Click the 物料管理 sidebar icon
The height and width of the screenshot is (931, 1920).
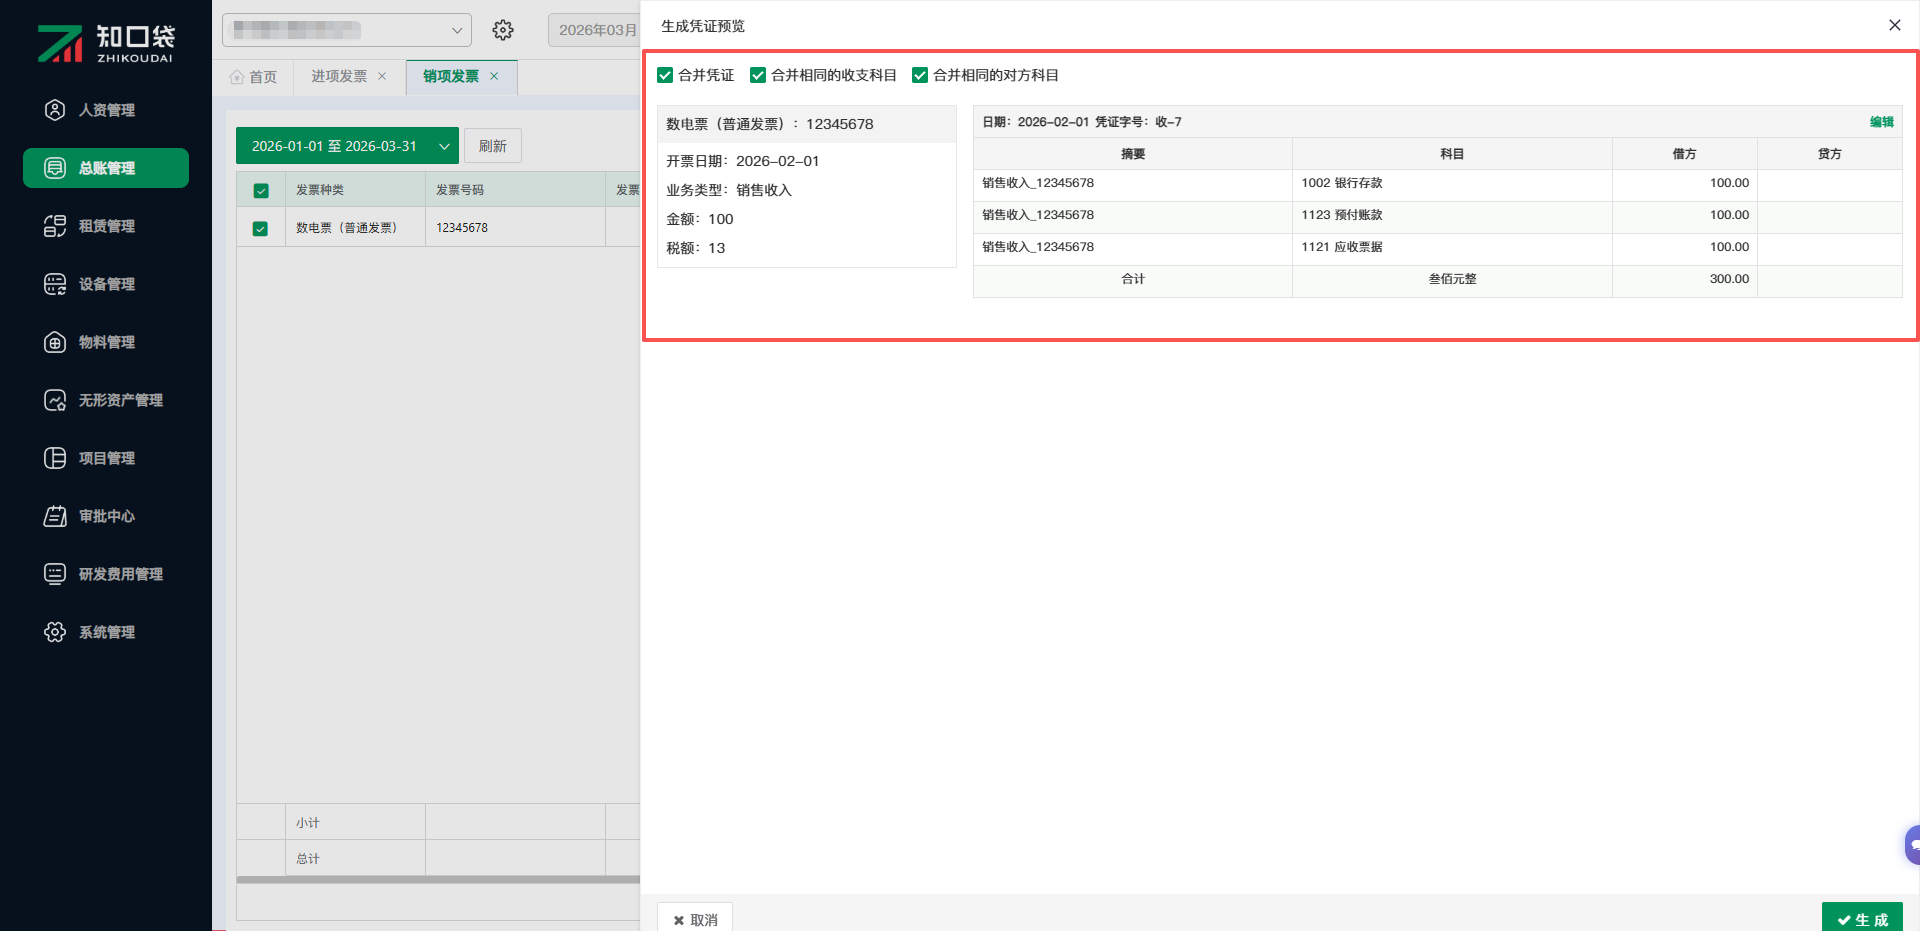coord(55,342)
